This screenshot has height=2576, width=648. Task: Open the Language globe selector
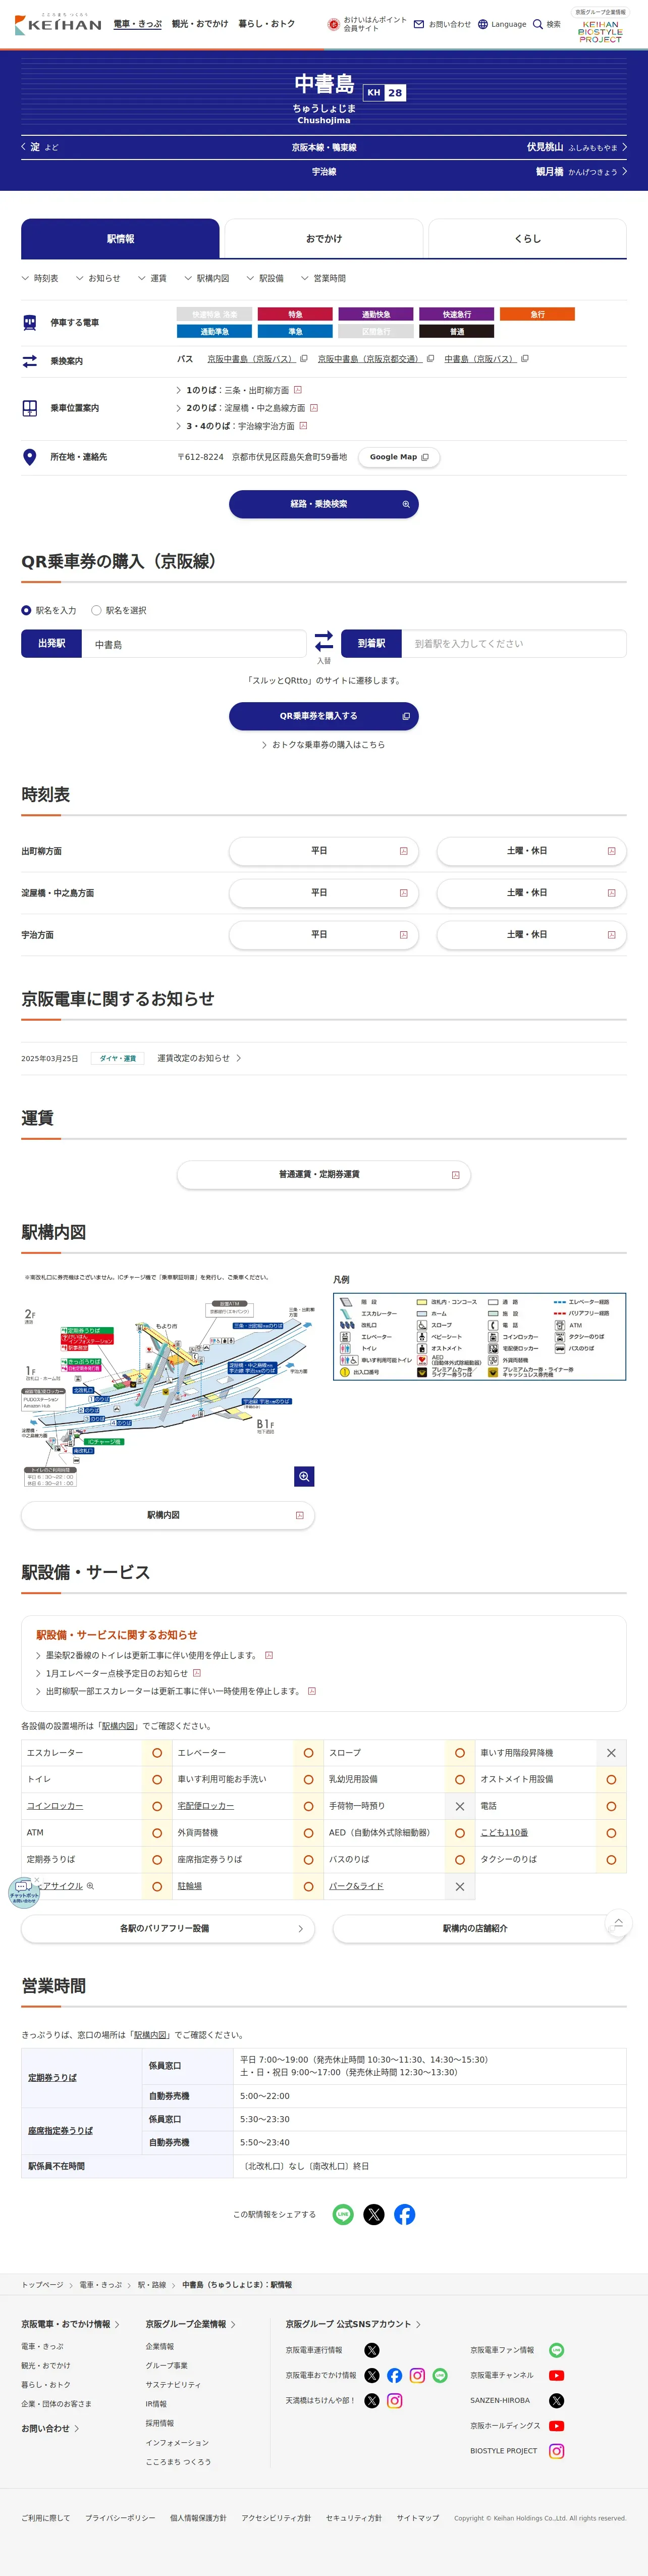coord(502,24)
